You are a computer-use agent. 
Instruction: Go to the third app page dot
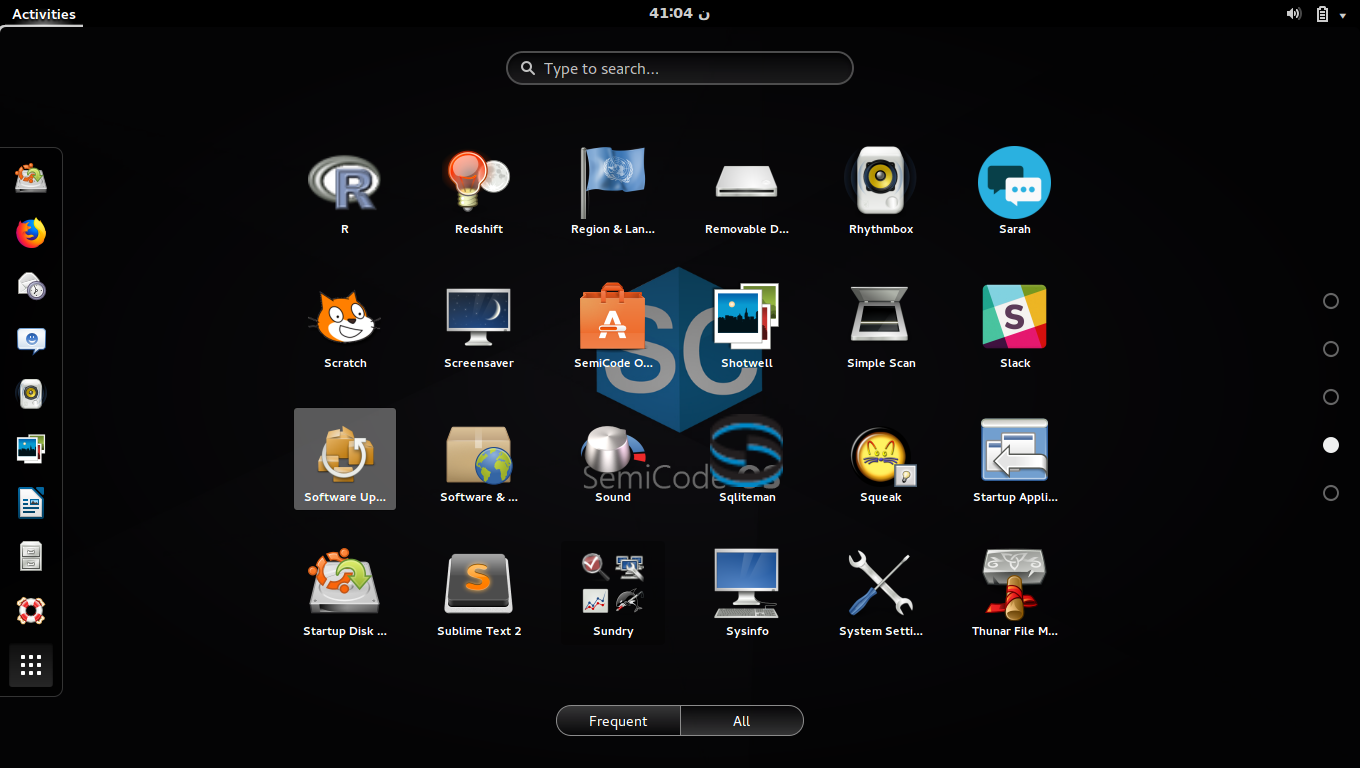tap(1331, 397)
